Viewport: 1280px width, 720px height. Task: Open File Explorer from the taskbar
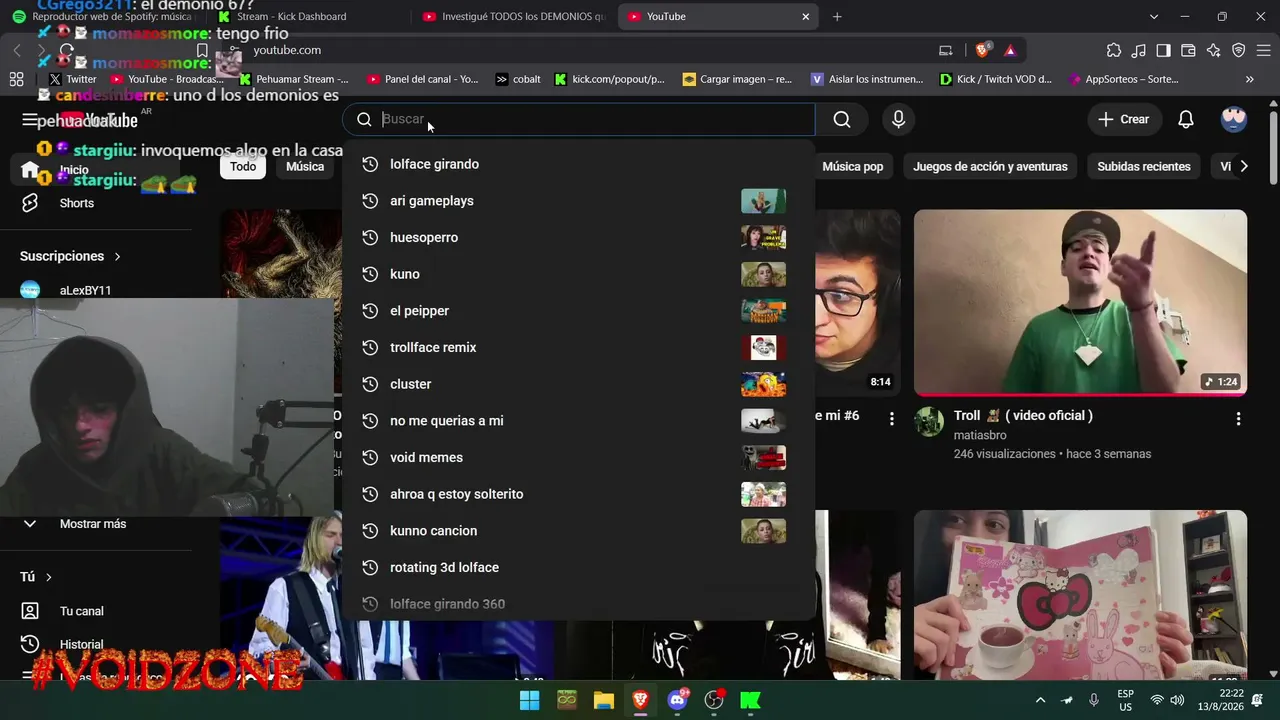click(603, 700)
